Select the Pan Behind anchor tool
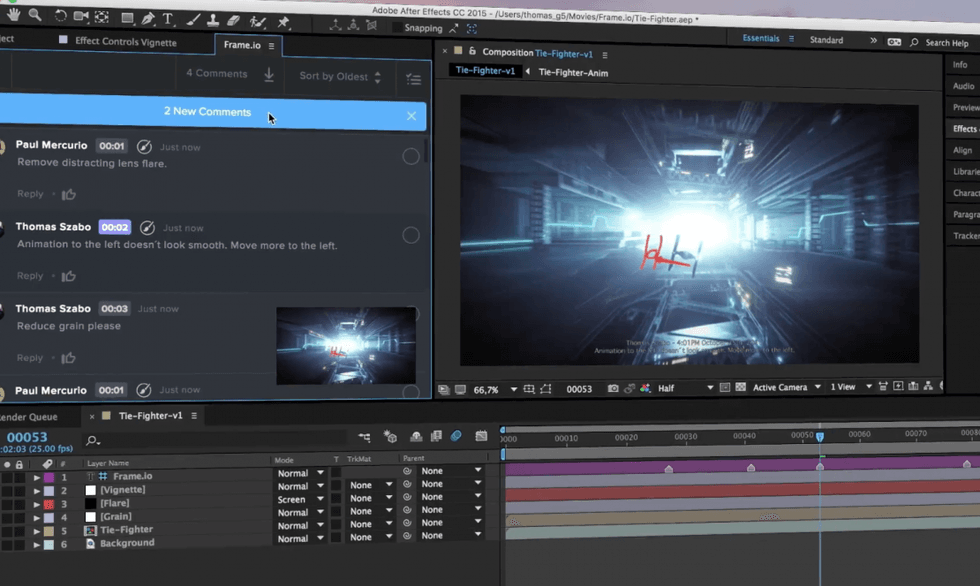 (x=102, y=17)
